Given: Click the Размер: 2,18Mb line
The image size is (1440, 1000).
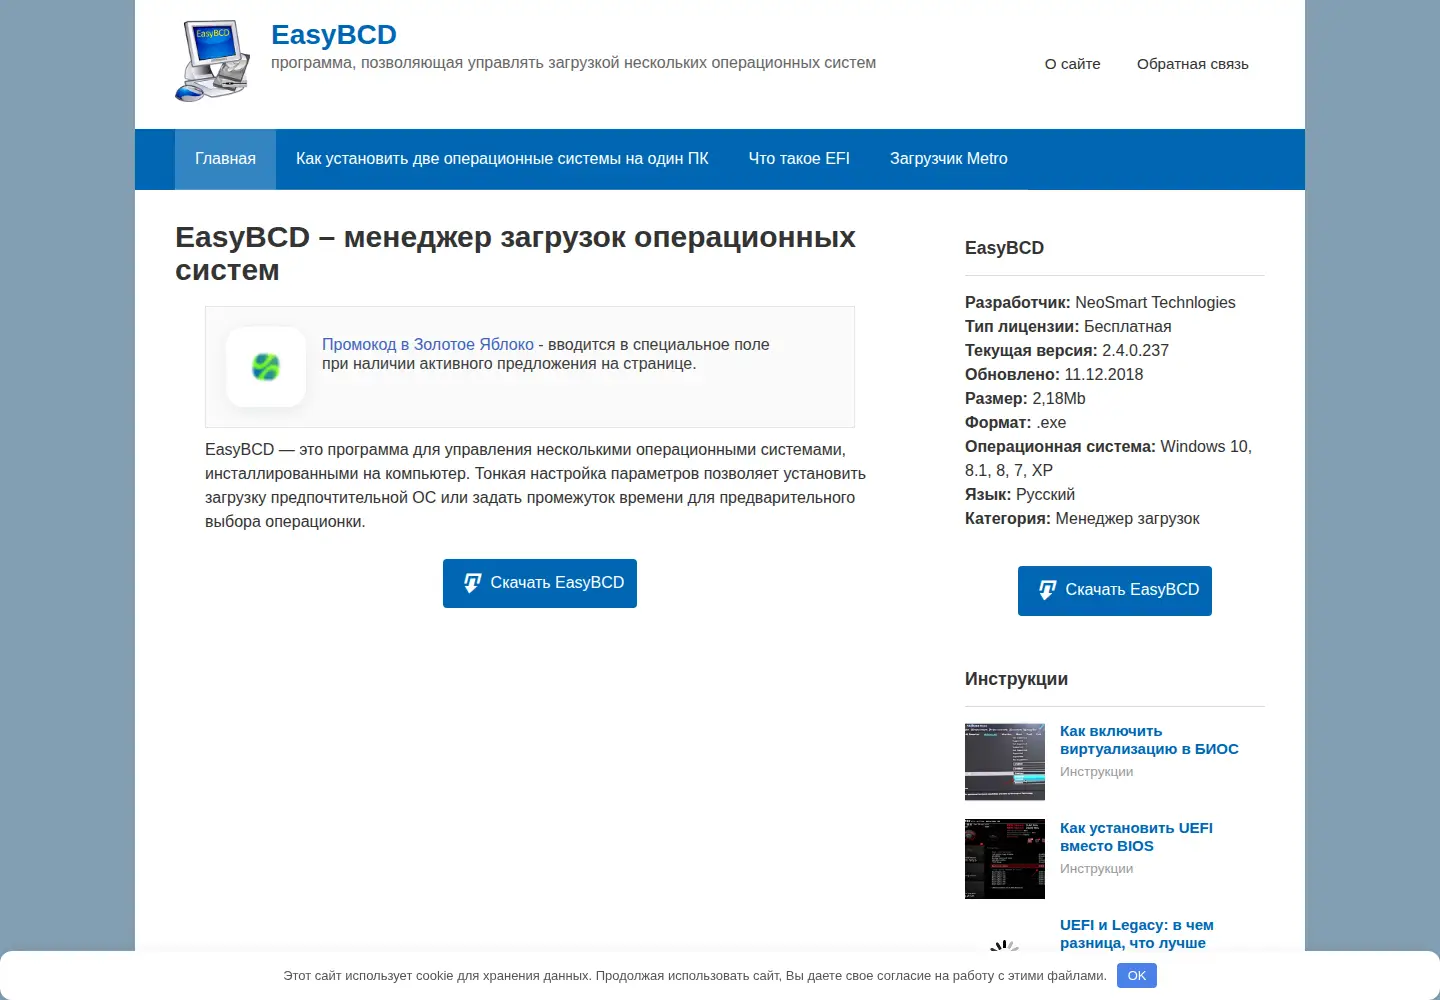Looking at the screenshot, I should 1025,399.
